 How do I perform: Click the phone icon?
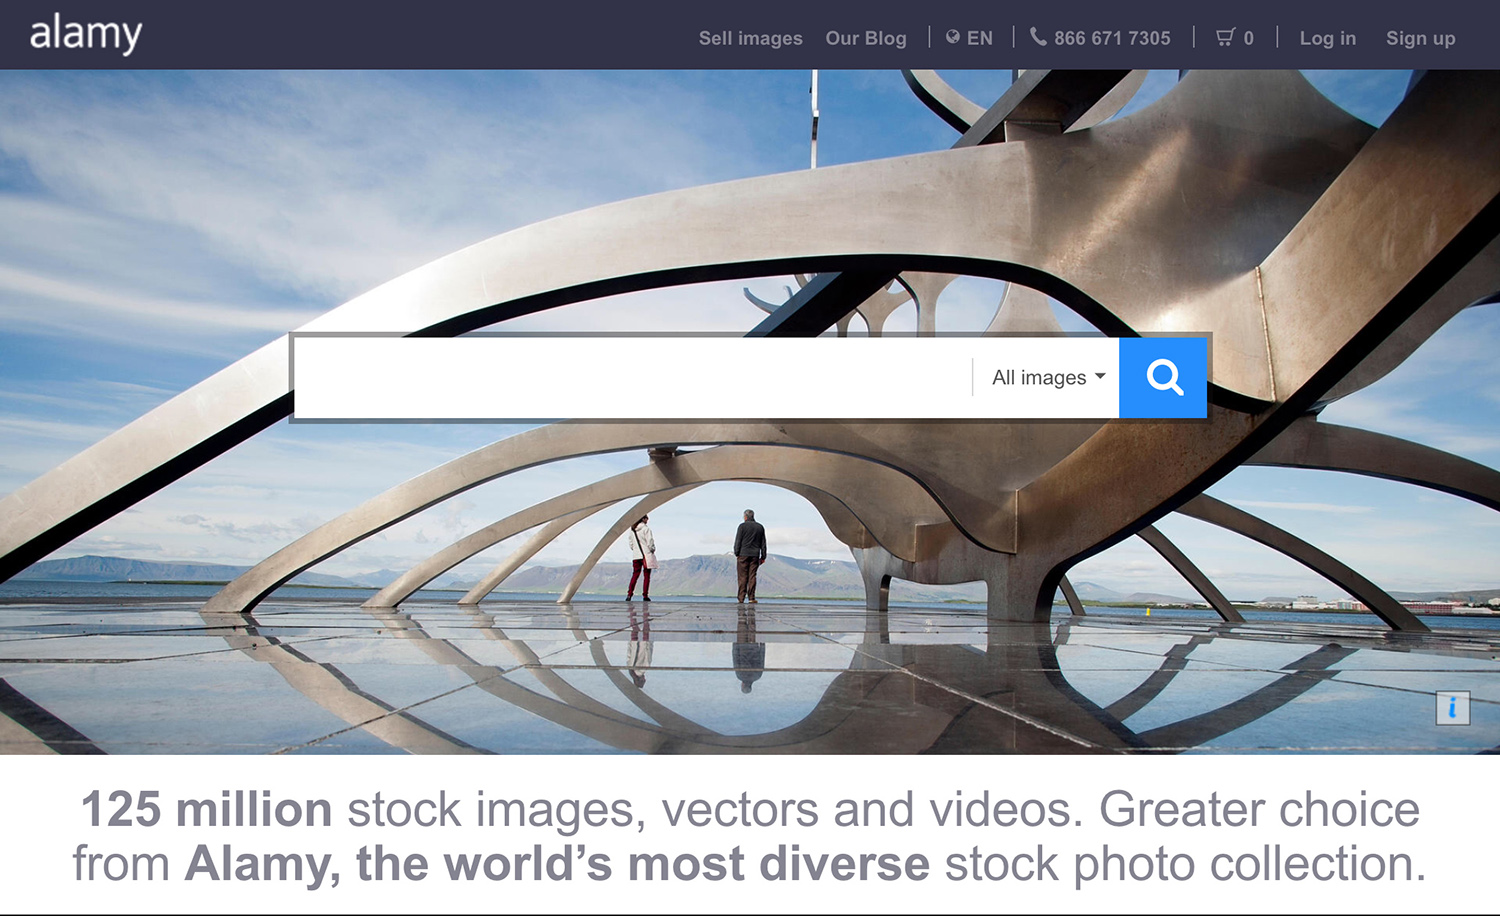[x=1039, y=37]
